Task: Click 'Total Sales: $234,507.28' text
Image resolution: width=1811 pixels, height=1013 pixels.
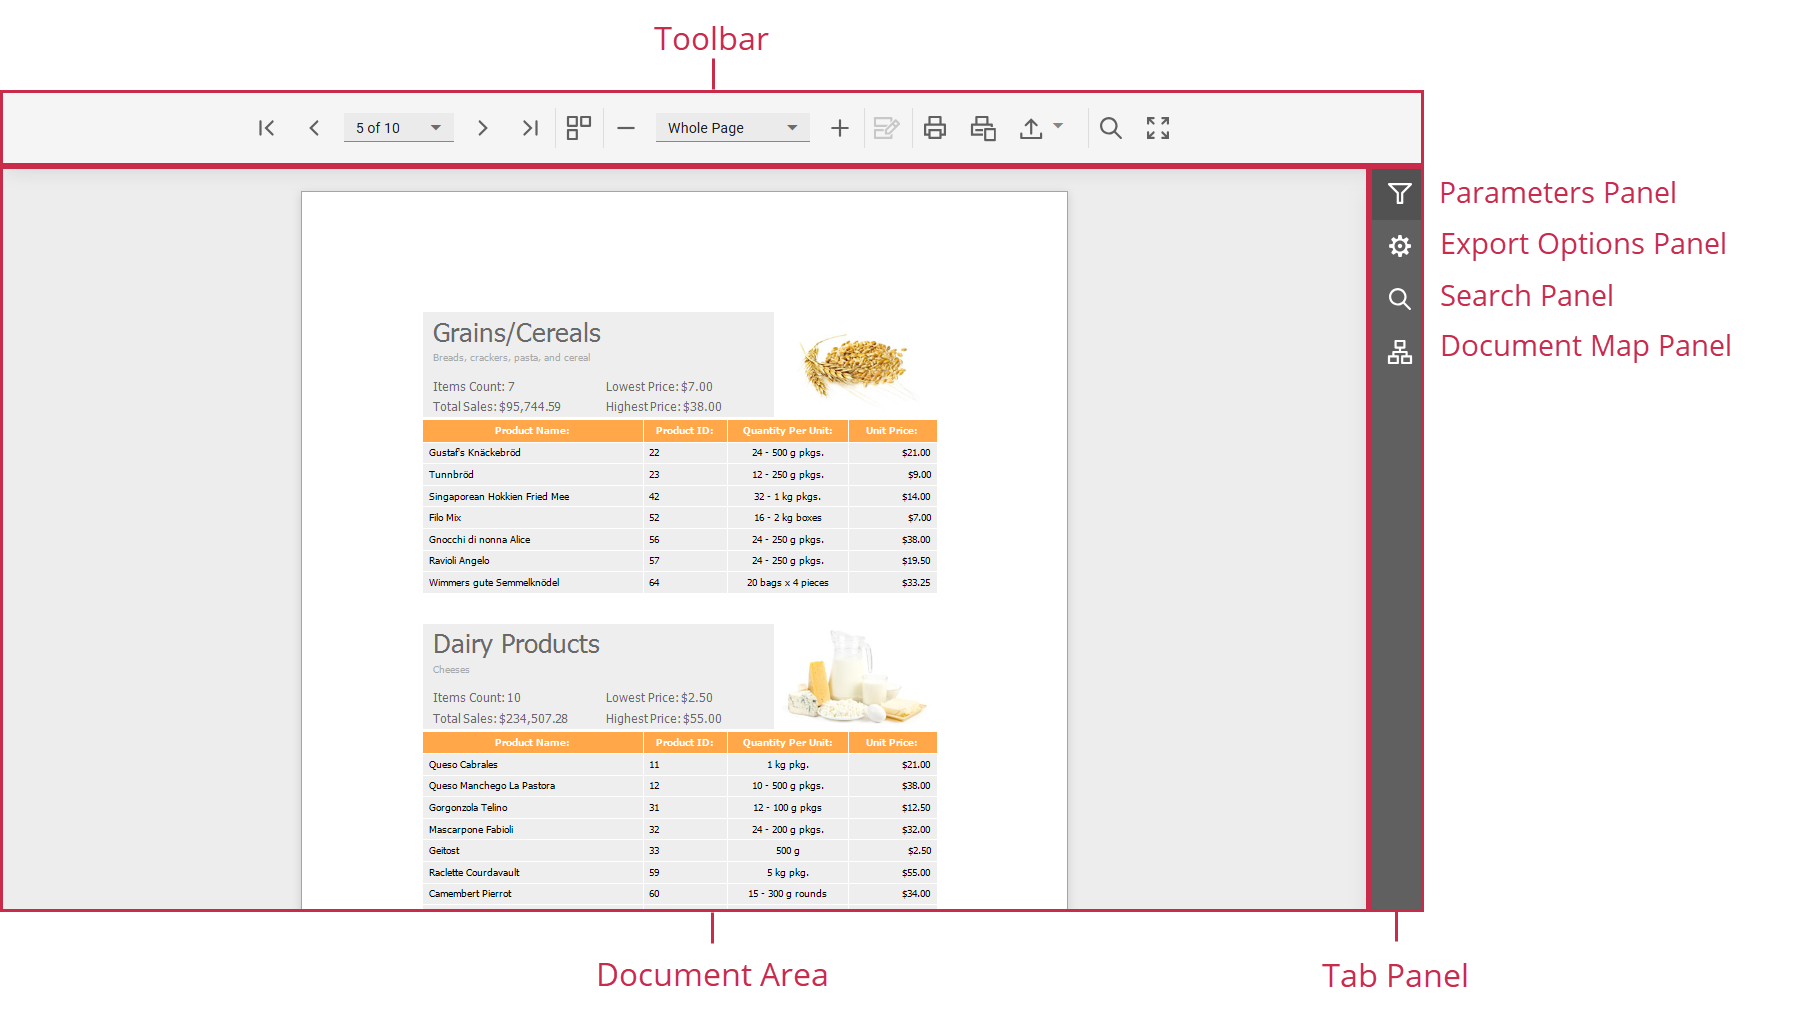Action: point(500,719)
